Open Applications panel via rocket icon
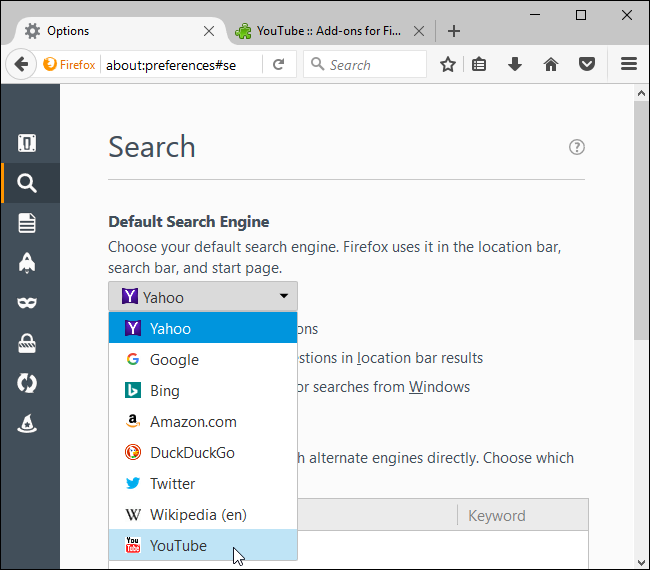 27,263
